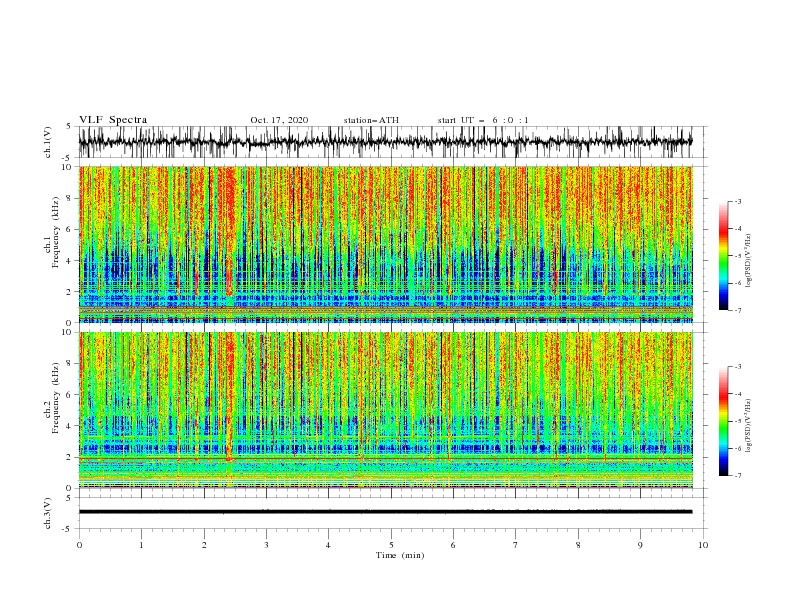This screenshot has height=612, width=792.
Task: Click inside the ch.1 frequency spectrogram
Action: coord(385,244)
